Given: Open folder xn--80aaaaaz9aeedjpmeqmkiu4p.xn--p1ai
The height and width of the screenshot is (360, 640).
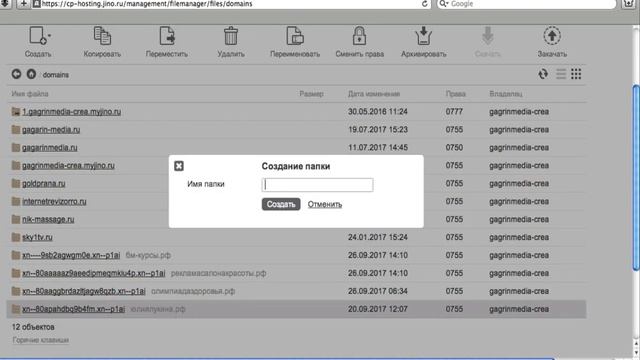Looking at the screenshot, I should click(x=93, y=273).
